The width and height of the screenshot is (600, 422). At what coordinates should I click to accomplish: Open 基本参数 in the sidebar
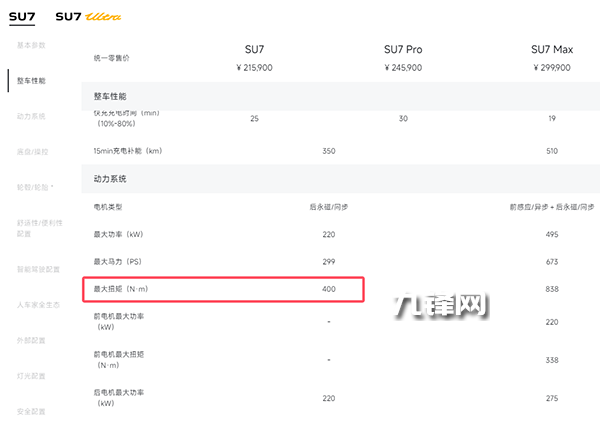tap(31, 45)
